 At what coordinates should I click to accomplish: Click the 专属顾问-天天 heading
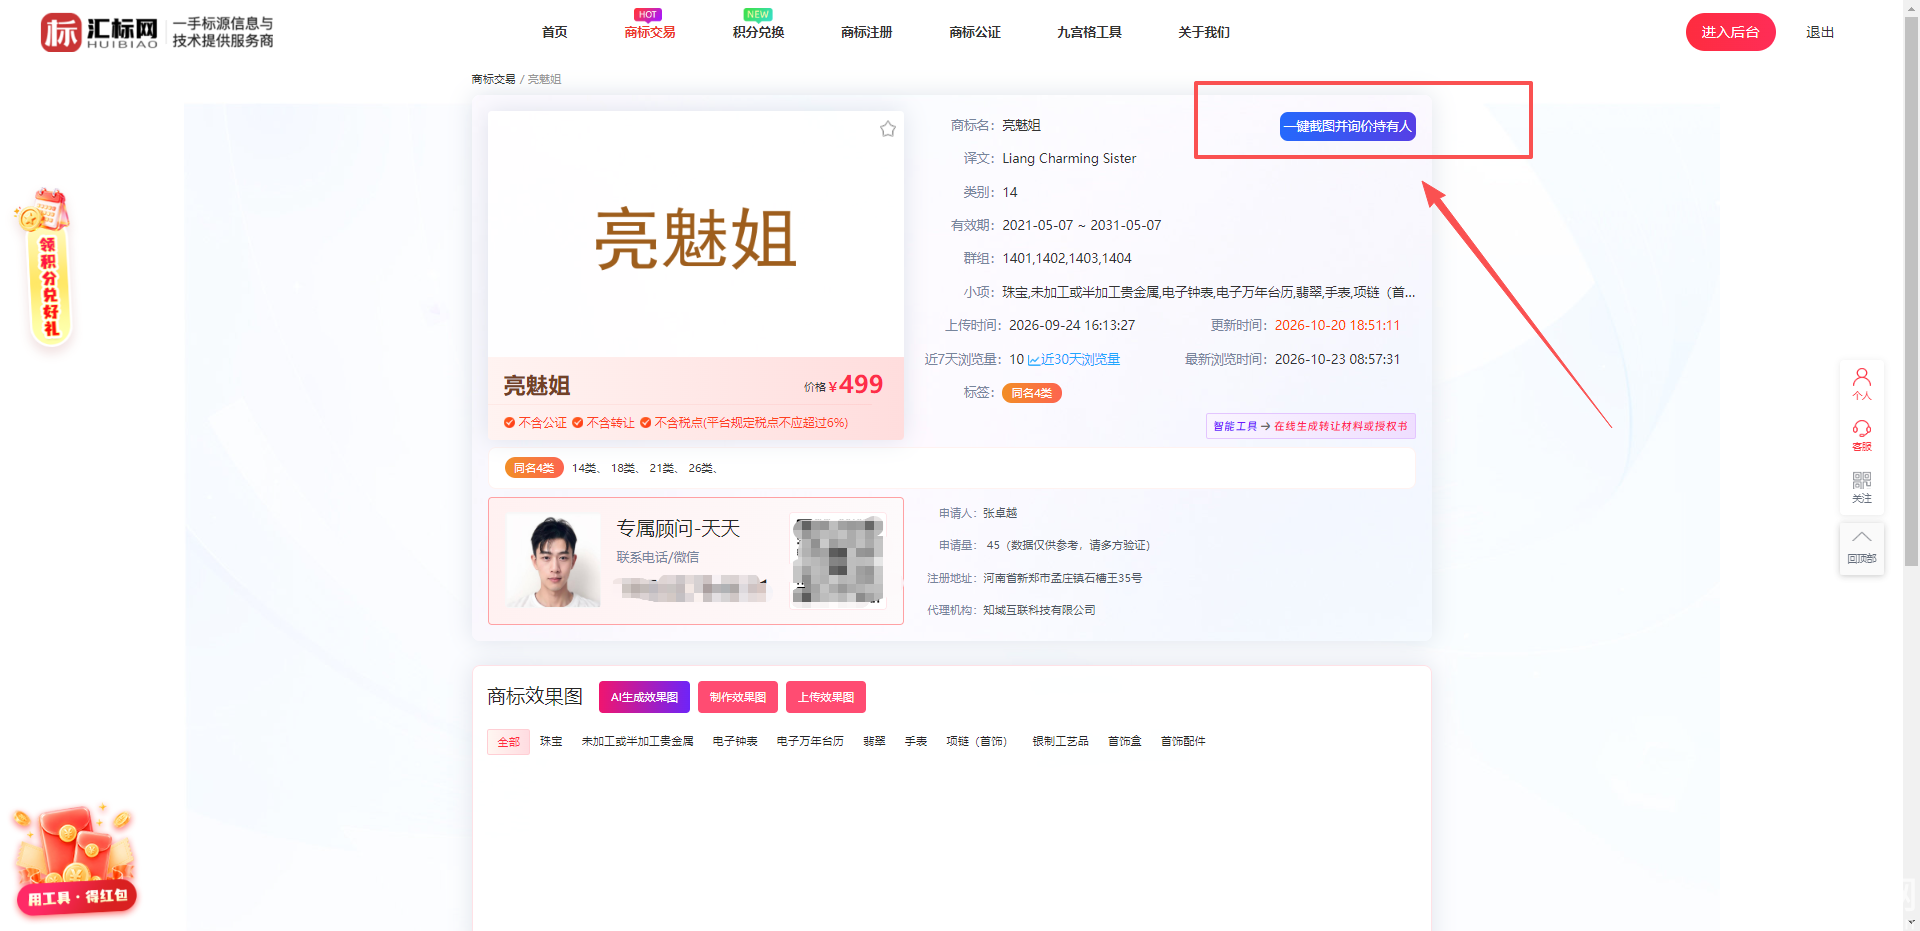(x=678, y=528)
